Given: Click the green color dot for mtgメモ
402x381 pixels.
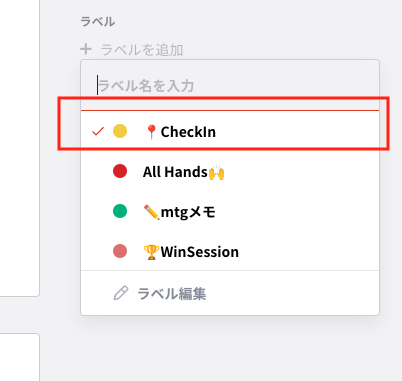Looking at the screenshot, I should coord(120,211).
